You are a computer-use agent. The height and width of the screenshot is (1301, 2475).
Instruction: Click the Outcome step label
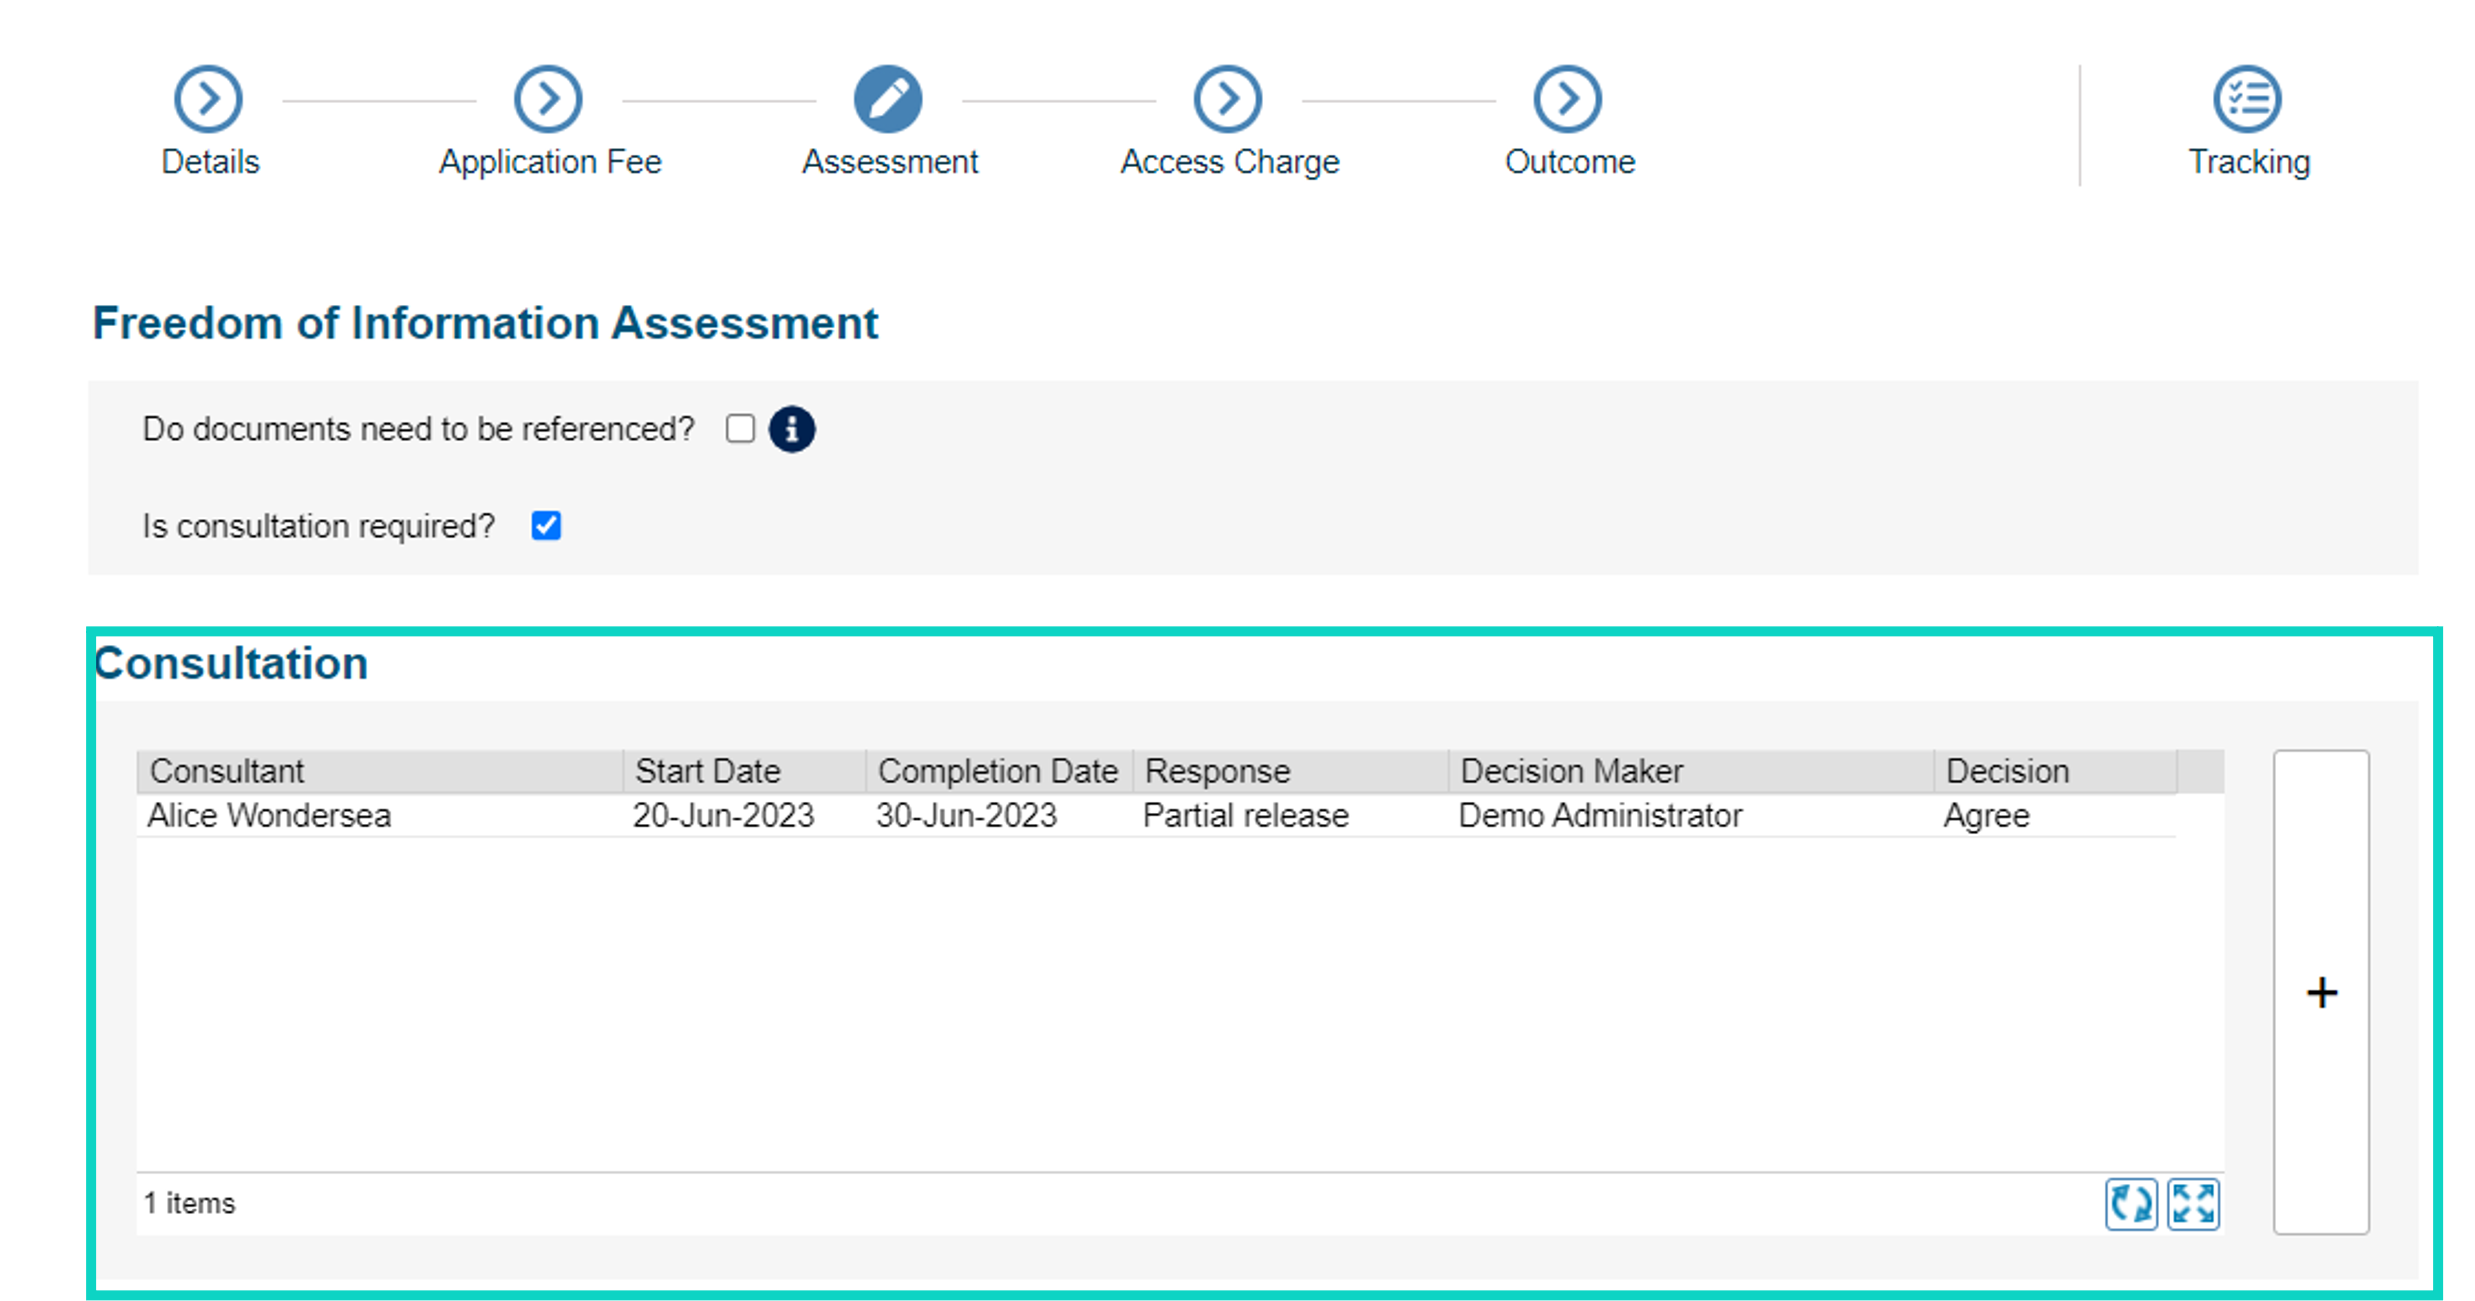coord(1570,162)
